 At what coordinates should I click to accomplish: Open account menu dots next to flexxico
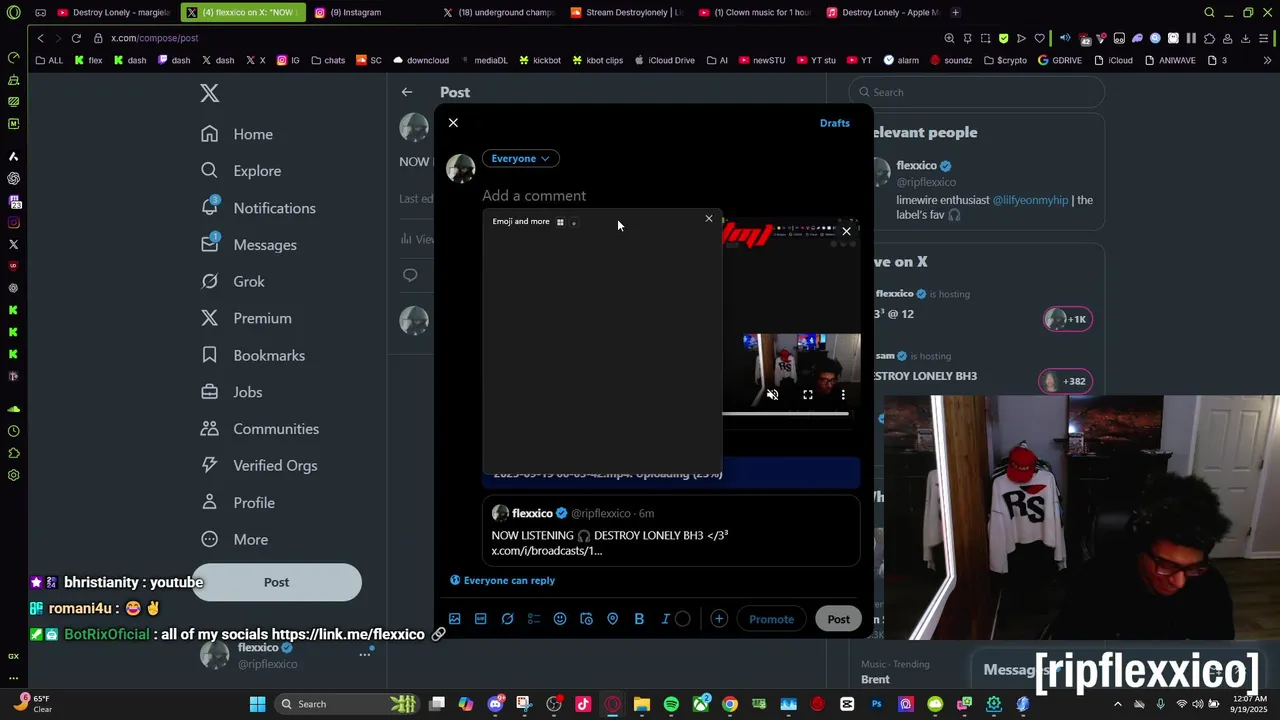pyautogui.click(x=365, y=654)
